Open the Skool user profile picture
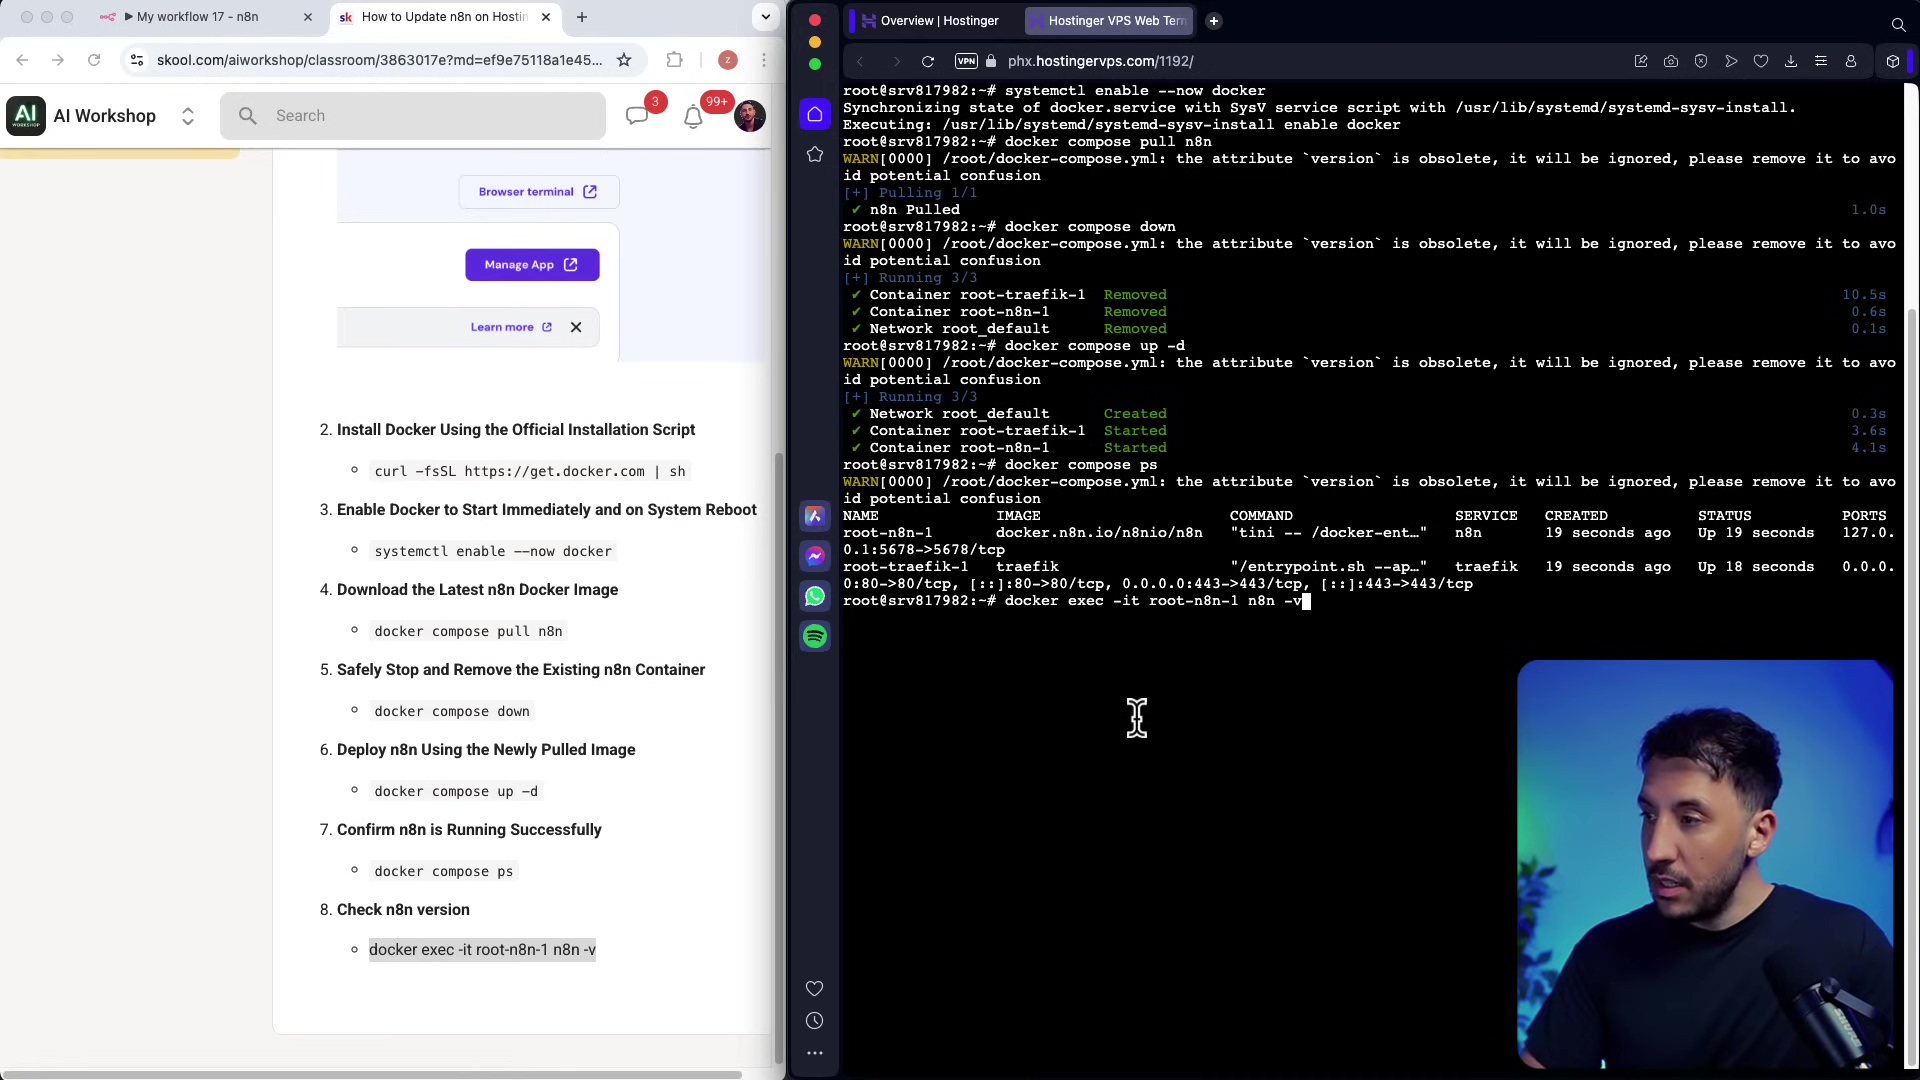This screenshot has height=1080, width=1920. click(750, 116)
